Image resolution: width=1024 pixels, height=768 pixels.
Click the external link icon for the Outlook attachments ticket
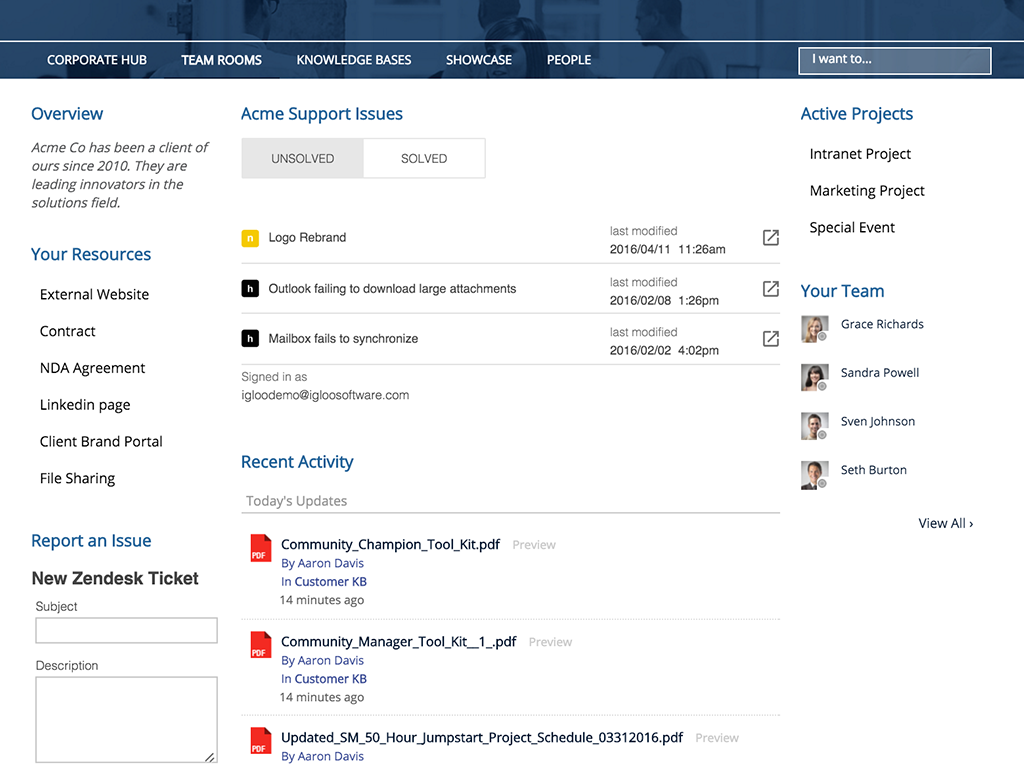[x=770, y=288]
